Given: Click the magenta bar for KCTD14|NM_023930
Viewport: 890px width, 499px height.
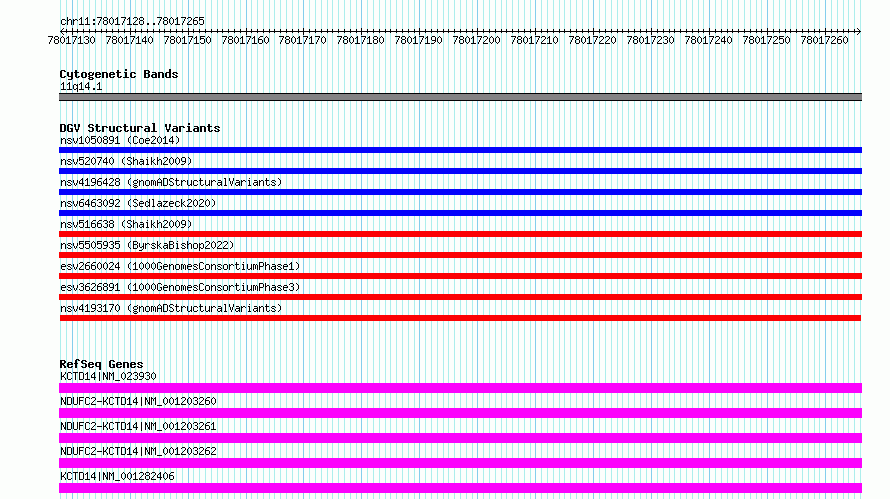Looking at the screenshot, I should [x=460, y=388].
